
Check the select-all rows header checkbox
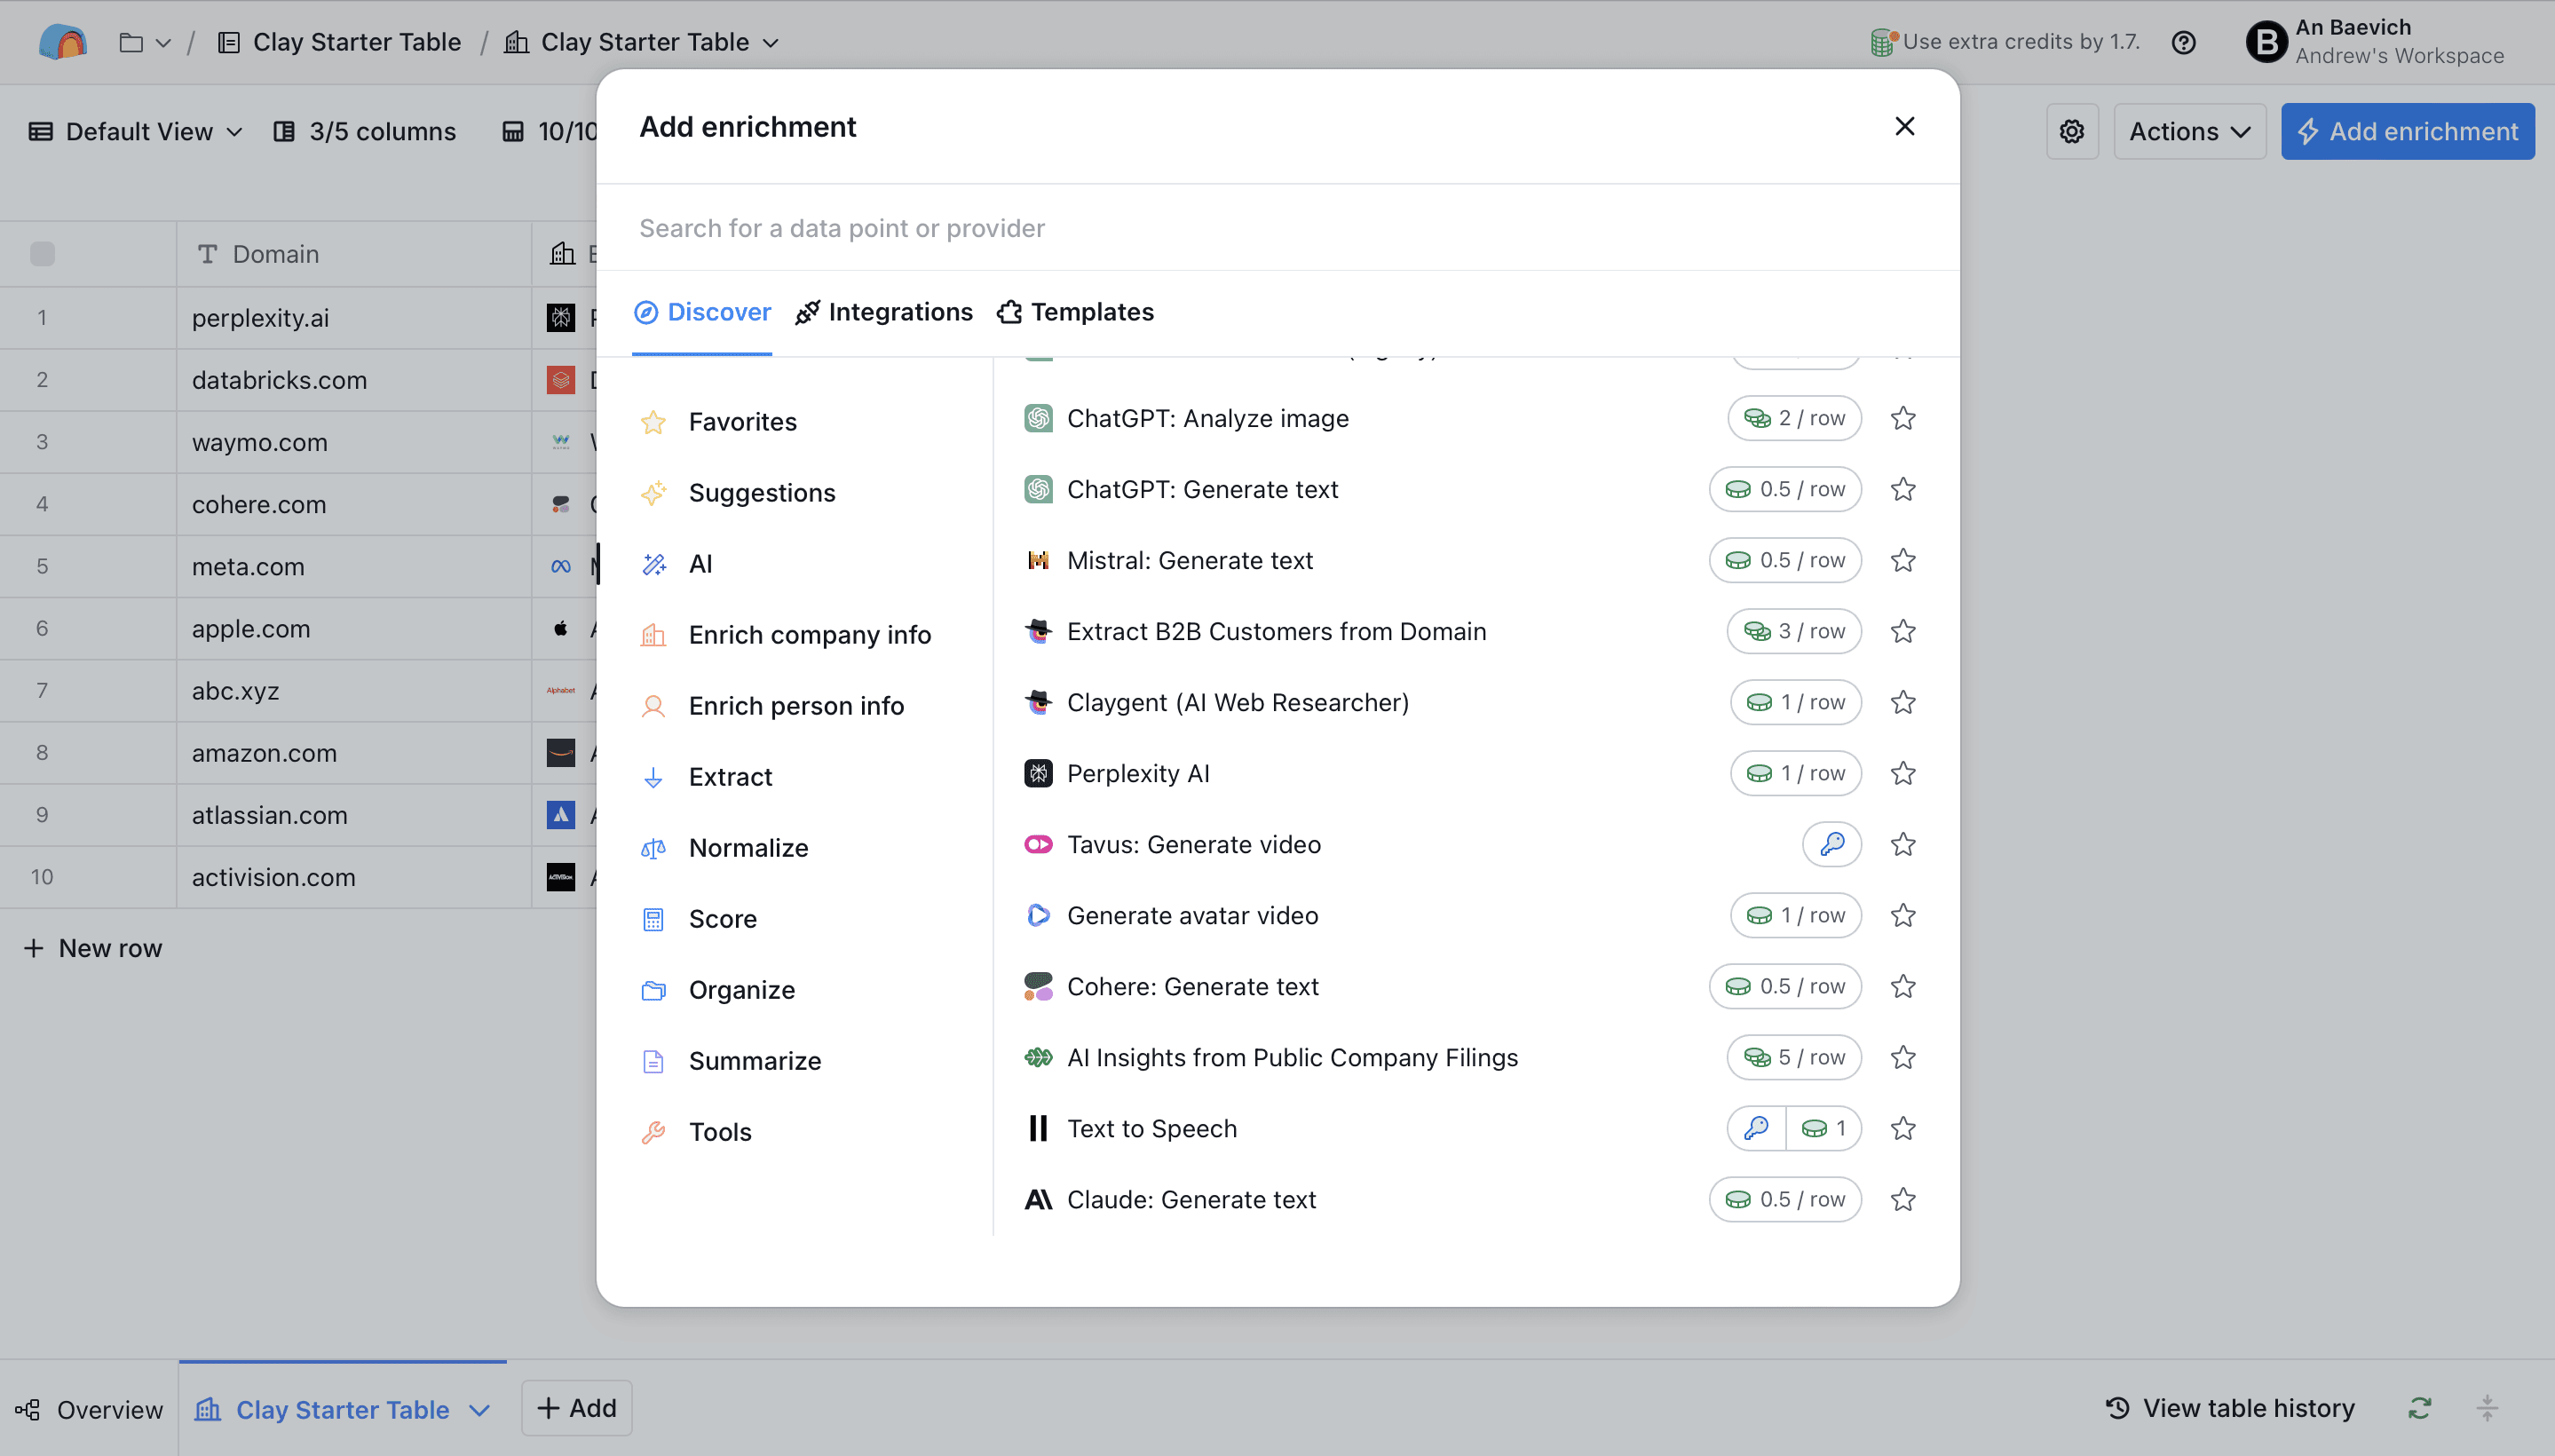tap(42, 254)
